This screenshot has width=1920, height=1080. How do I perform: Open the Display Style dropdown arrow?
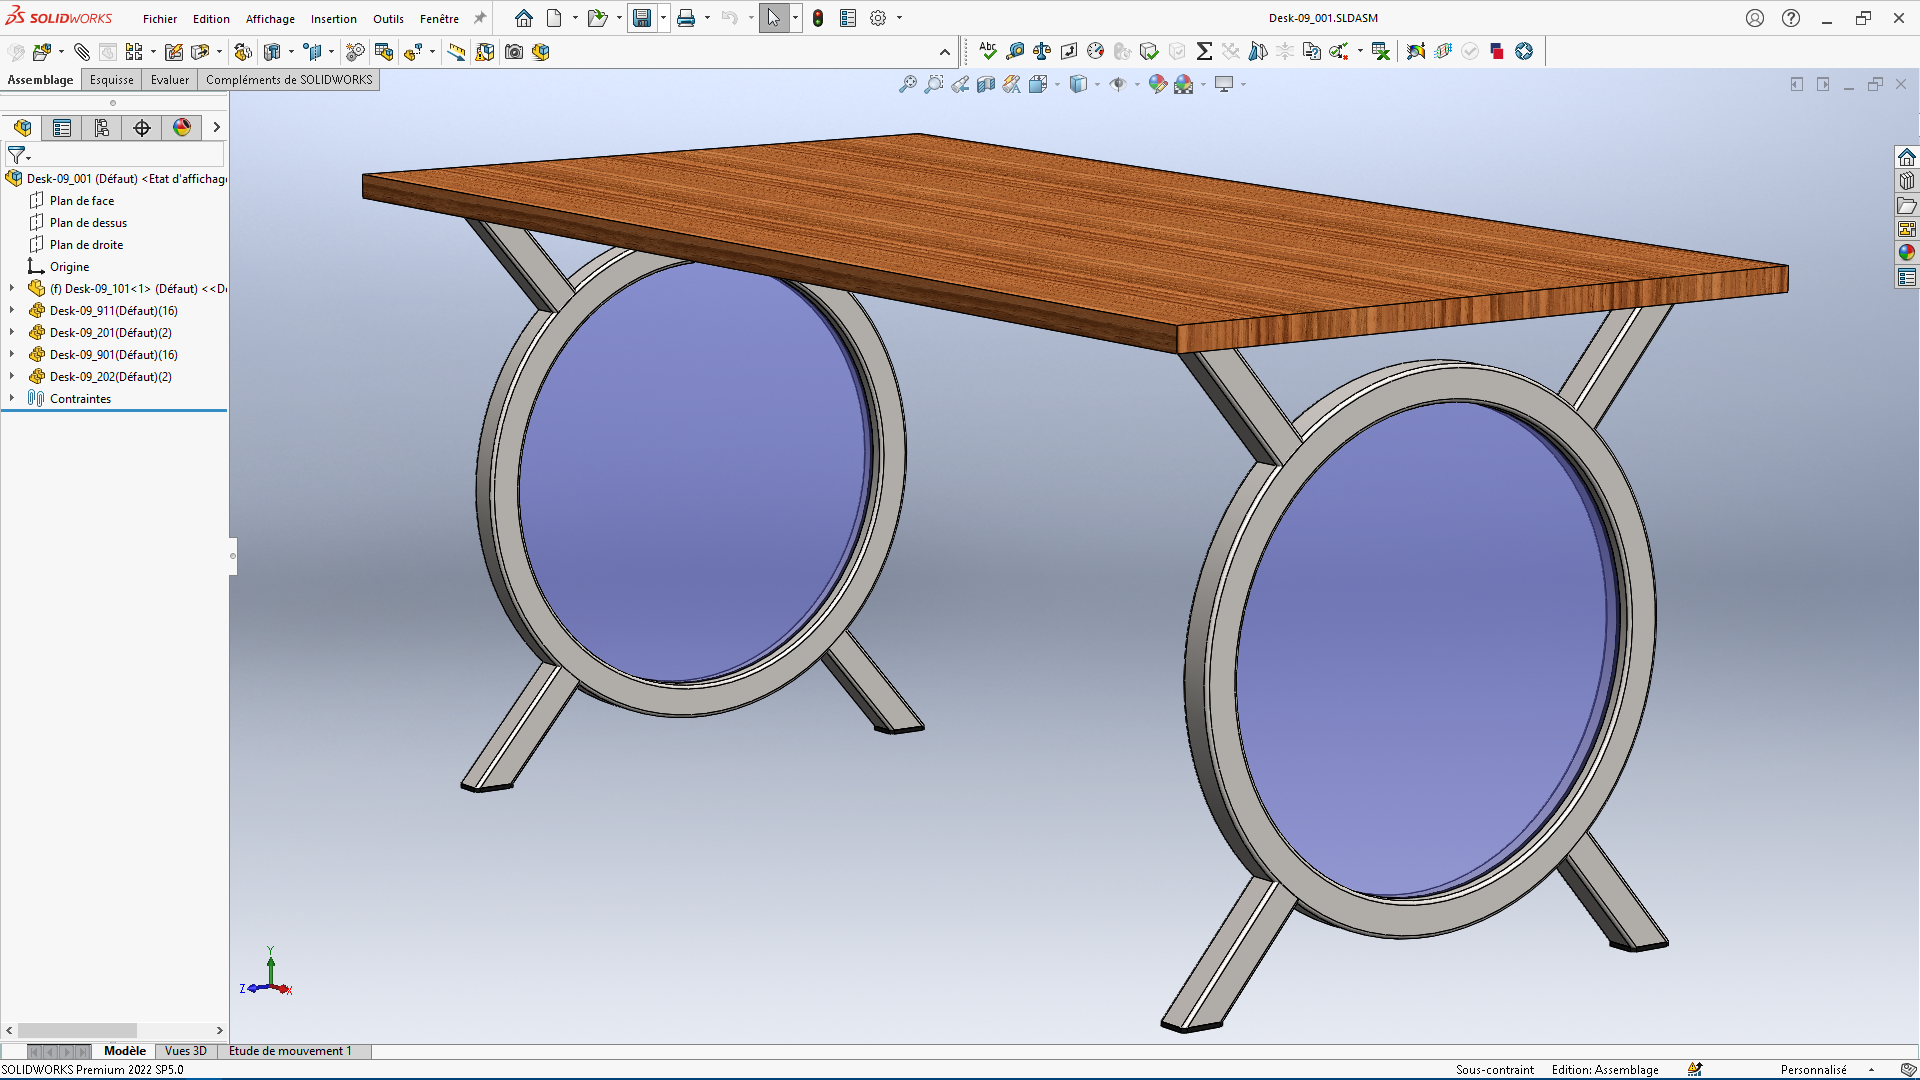pos(1097,85)
